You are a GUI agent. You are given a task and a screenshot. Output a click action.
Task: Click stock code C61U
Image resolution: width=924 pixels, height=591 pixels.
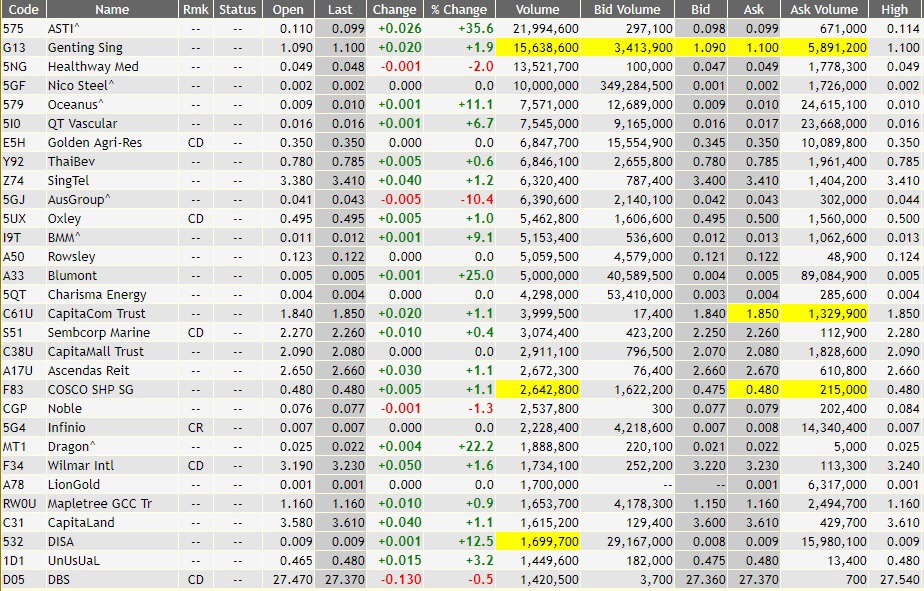[18, 313]
